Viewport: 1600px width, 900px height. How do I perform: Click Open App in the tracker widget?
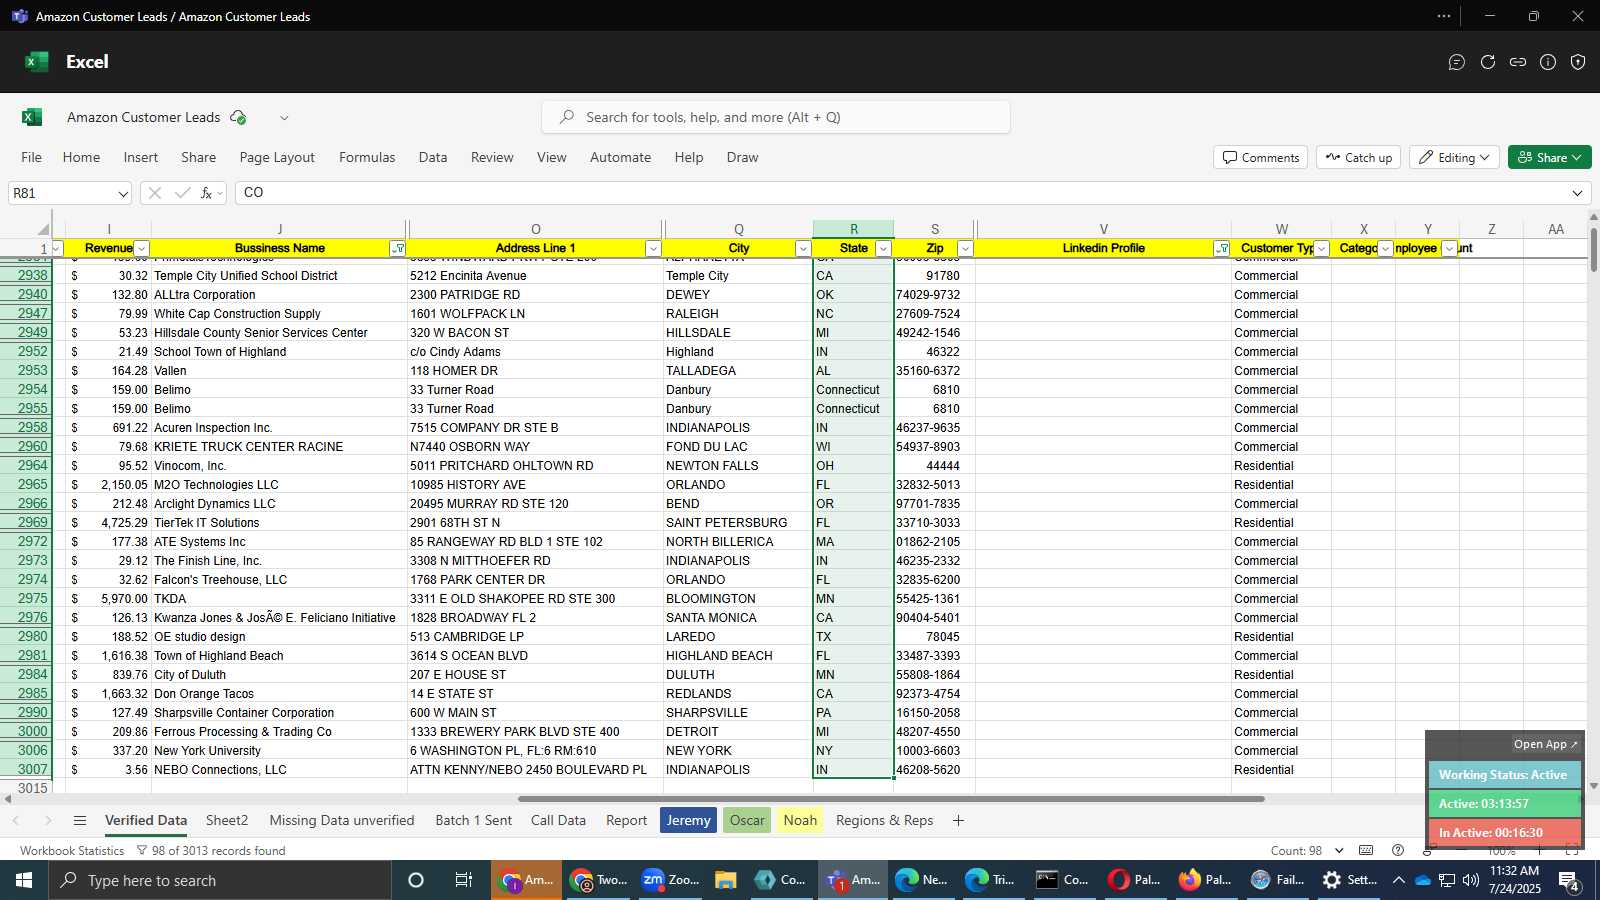pos(1545,744)
